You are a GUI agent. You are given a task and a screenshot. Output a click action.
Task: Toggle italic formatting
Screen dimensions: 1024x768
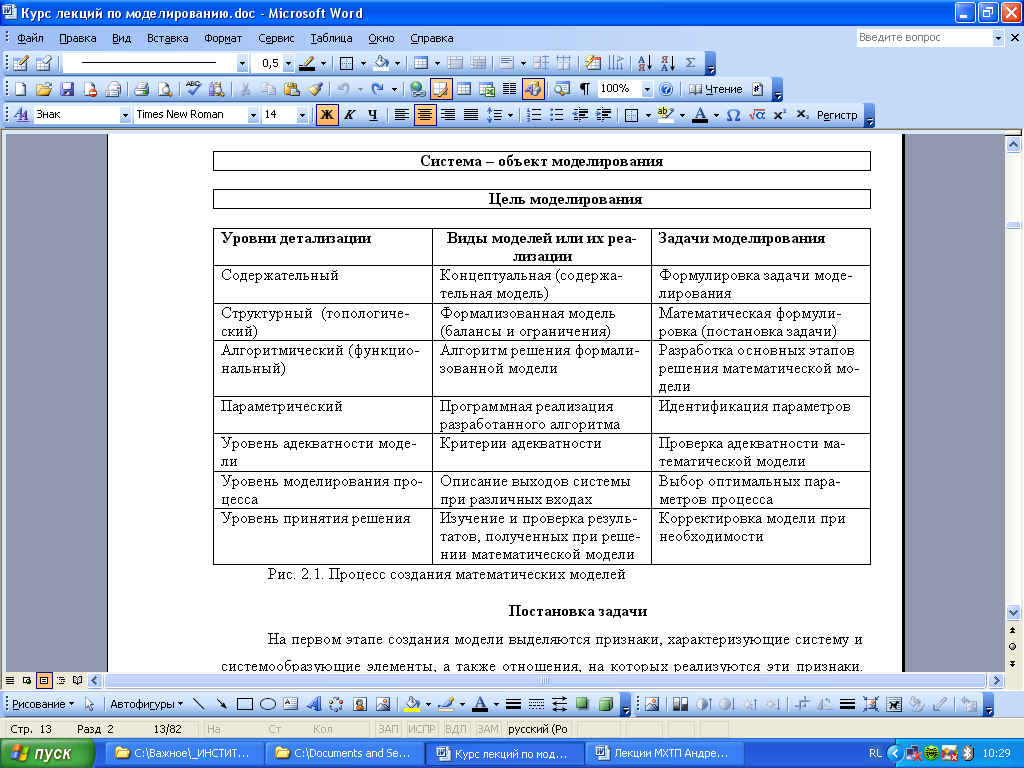[x=350, y=115]
